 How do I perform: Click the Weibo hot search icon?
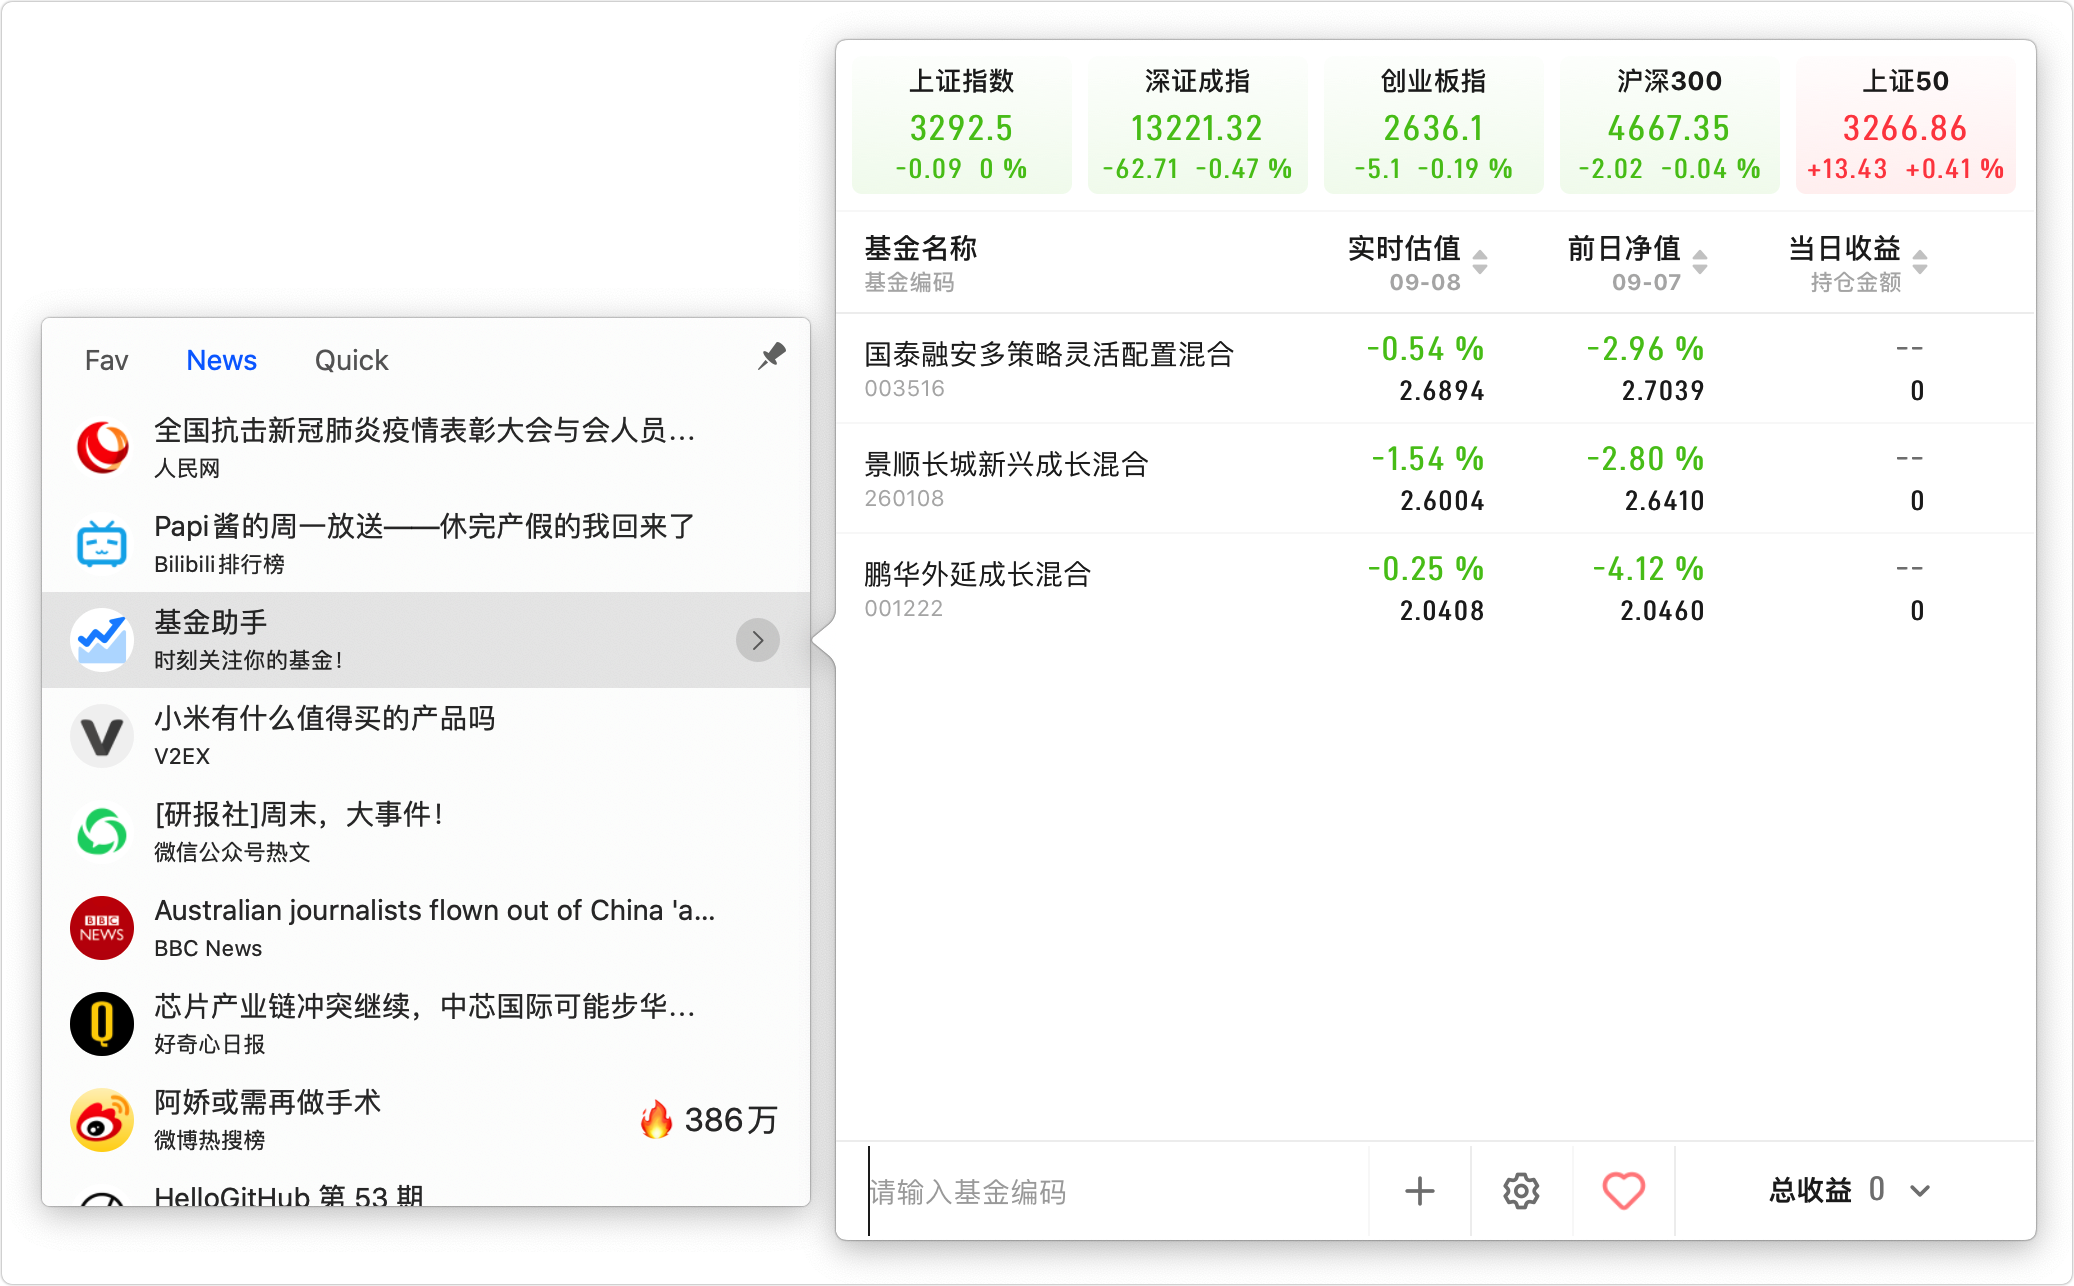pyautogui.click(x=102, y=1120)
